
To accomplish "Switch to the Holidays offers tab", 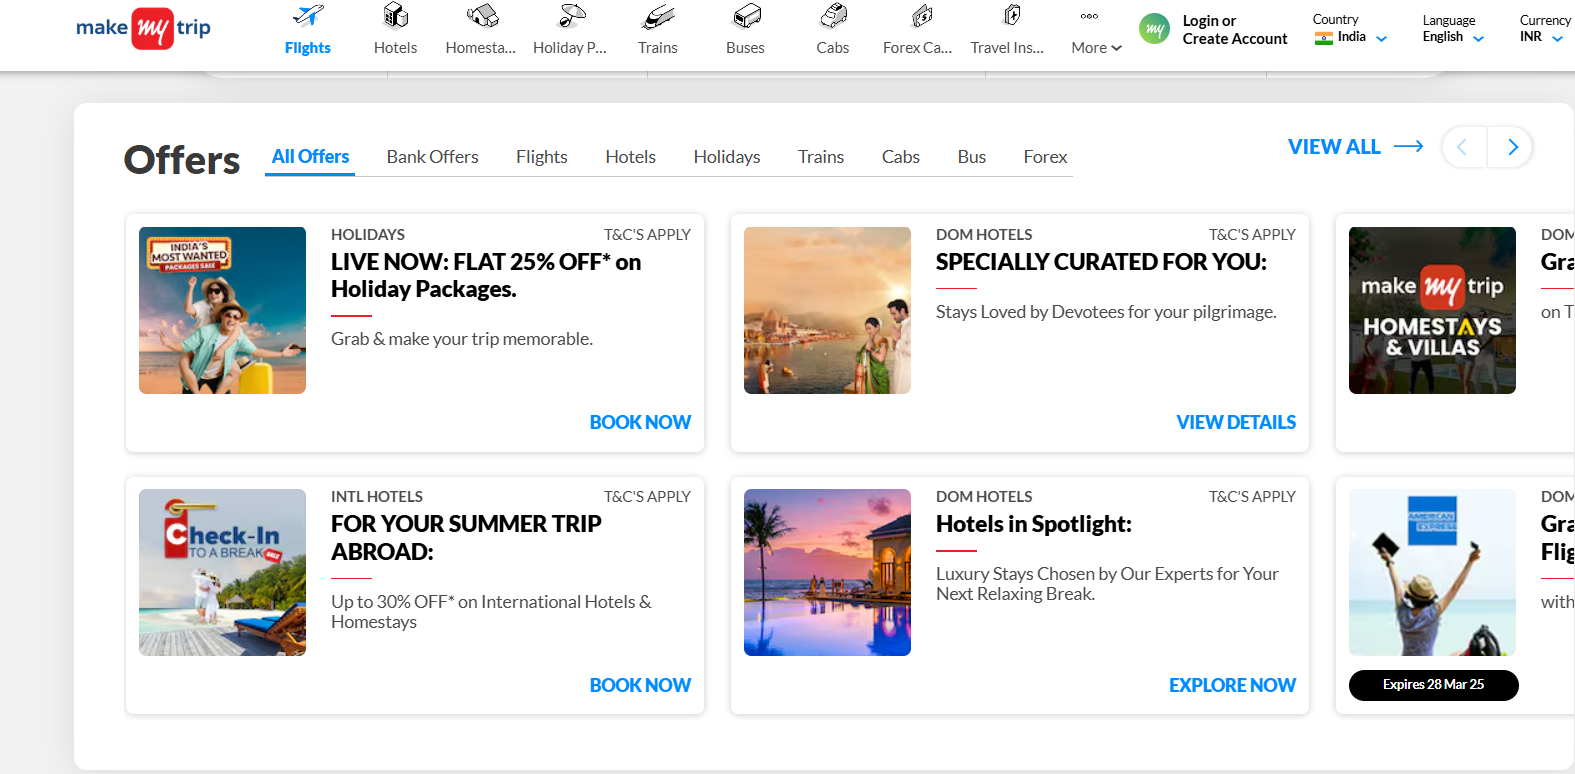I will pos(727,157).
